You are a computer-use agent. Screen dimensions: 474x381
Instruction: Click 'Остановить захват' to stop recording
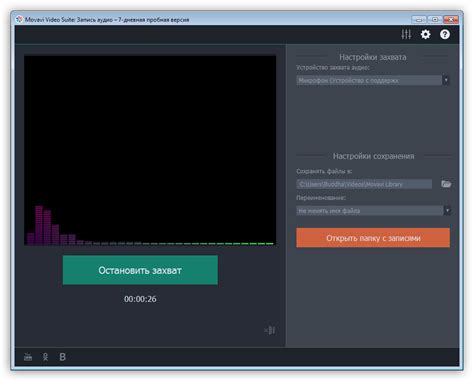pyautogui.click(x=140, y=270)
